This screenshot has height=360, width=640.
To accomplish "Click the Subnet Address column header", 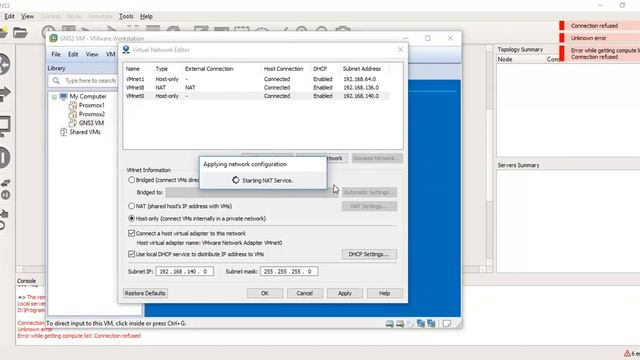I will [x=362, y=69].
